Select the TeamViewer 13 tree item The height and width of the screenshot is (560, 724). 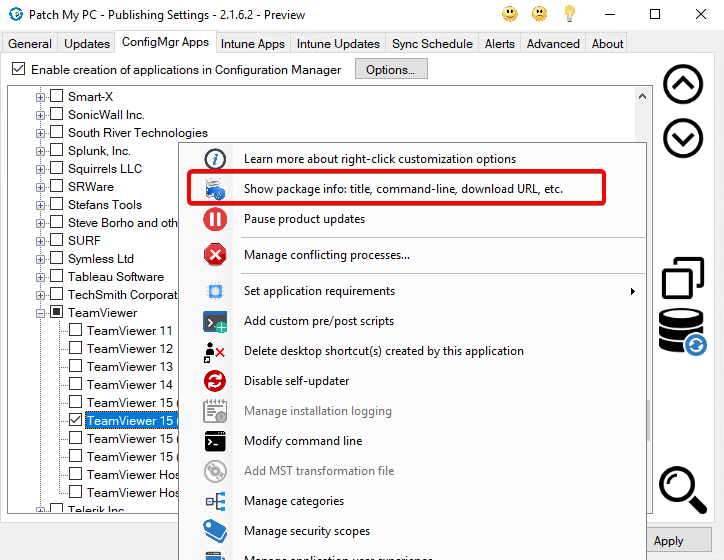pos(129,367)
